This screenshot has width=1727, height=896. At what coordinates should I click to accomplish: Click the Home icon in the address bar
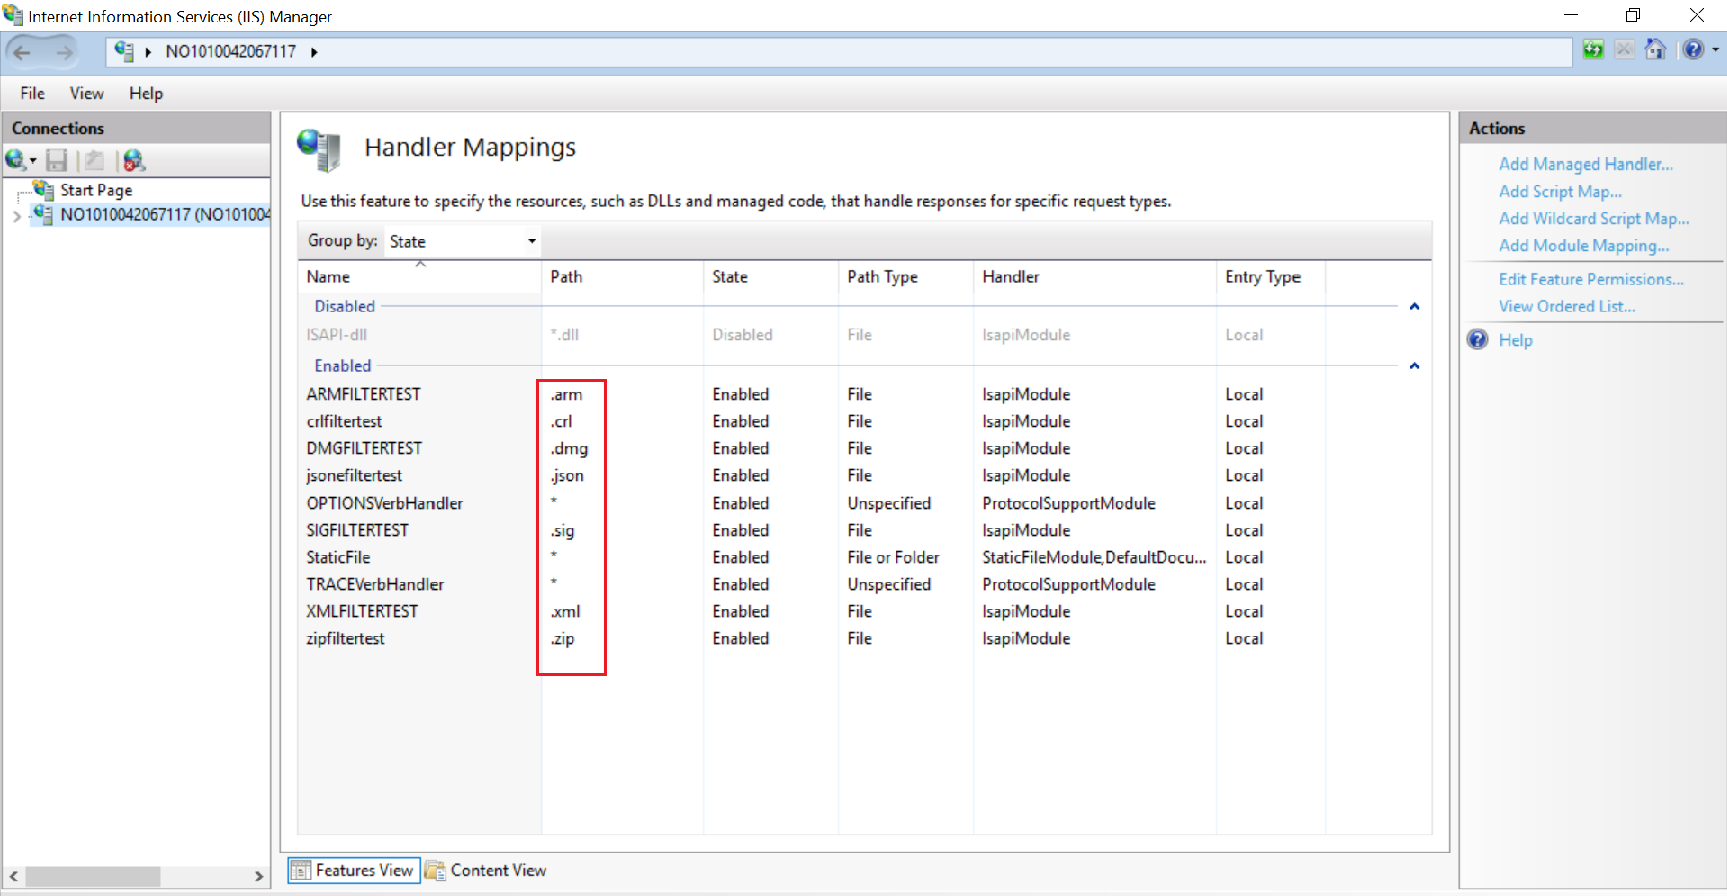point(1656,50)
